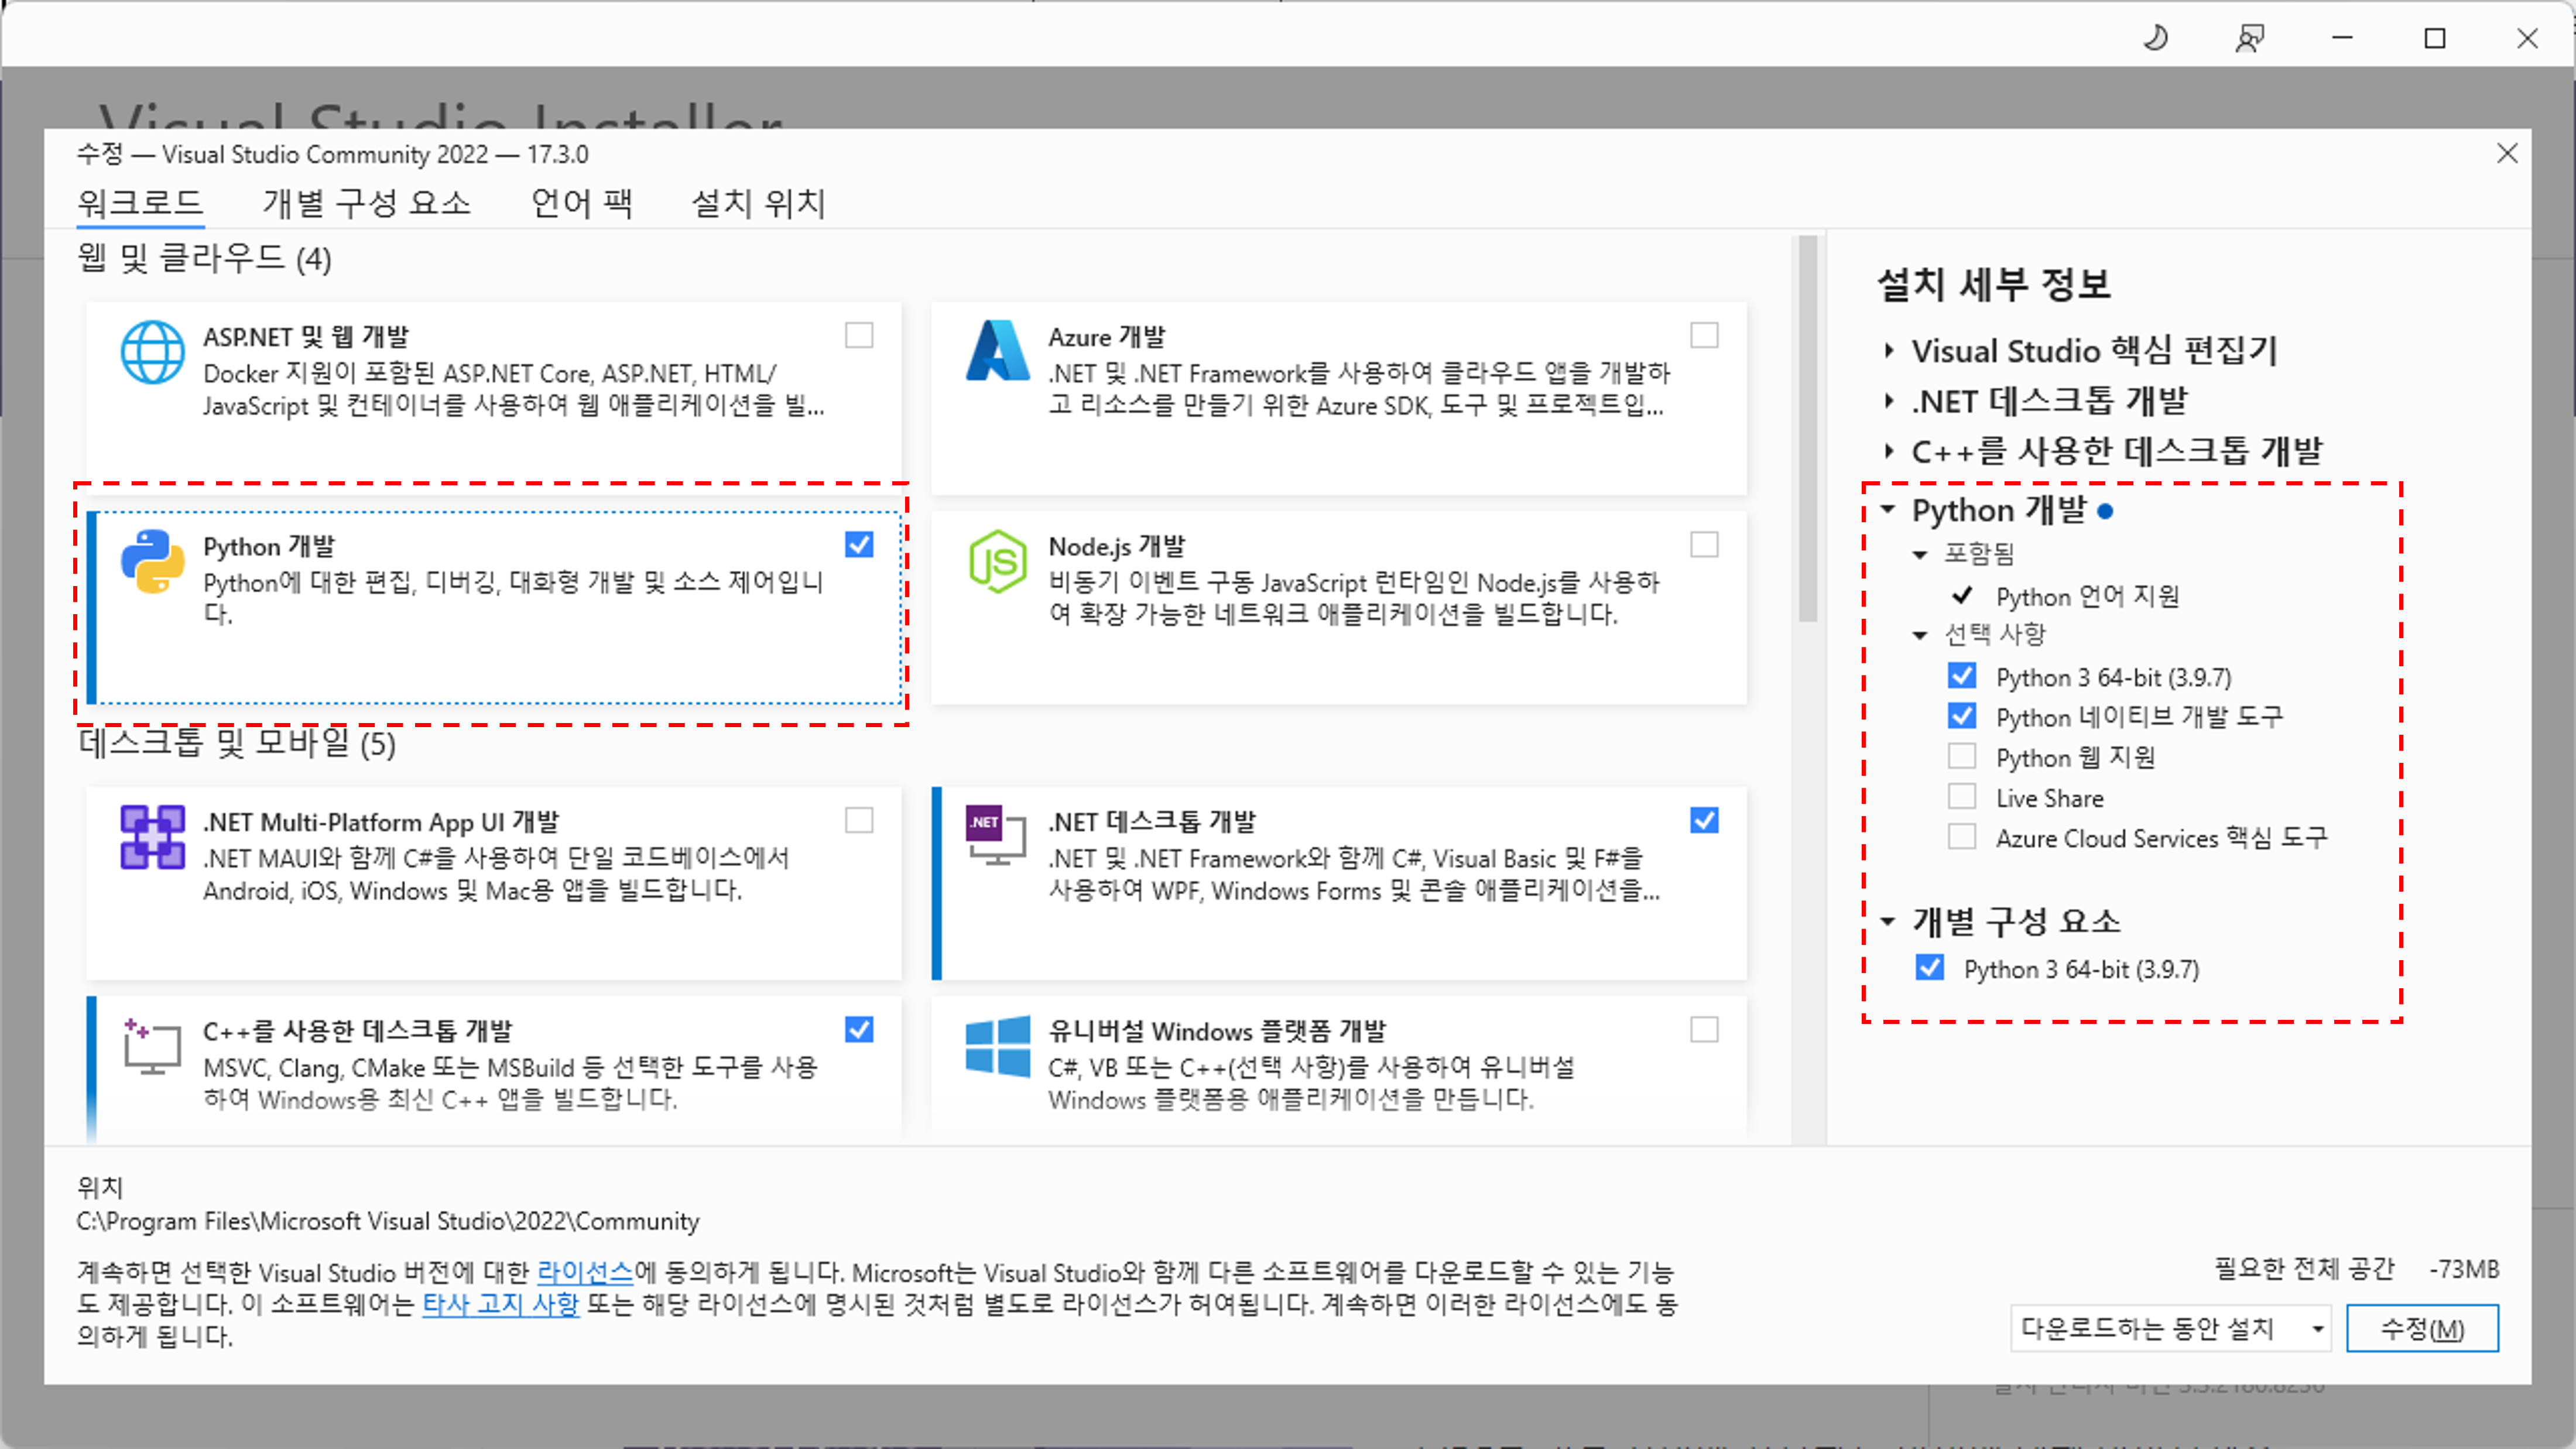Click the Universal Windows Platform logo icon
The width and height of the screenshot is (2576, 1449).
tap(997, 1046)
